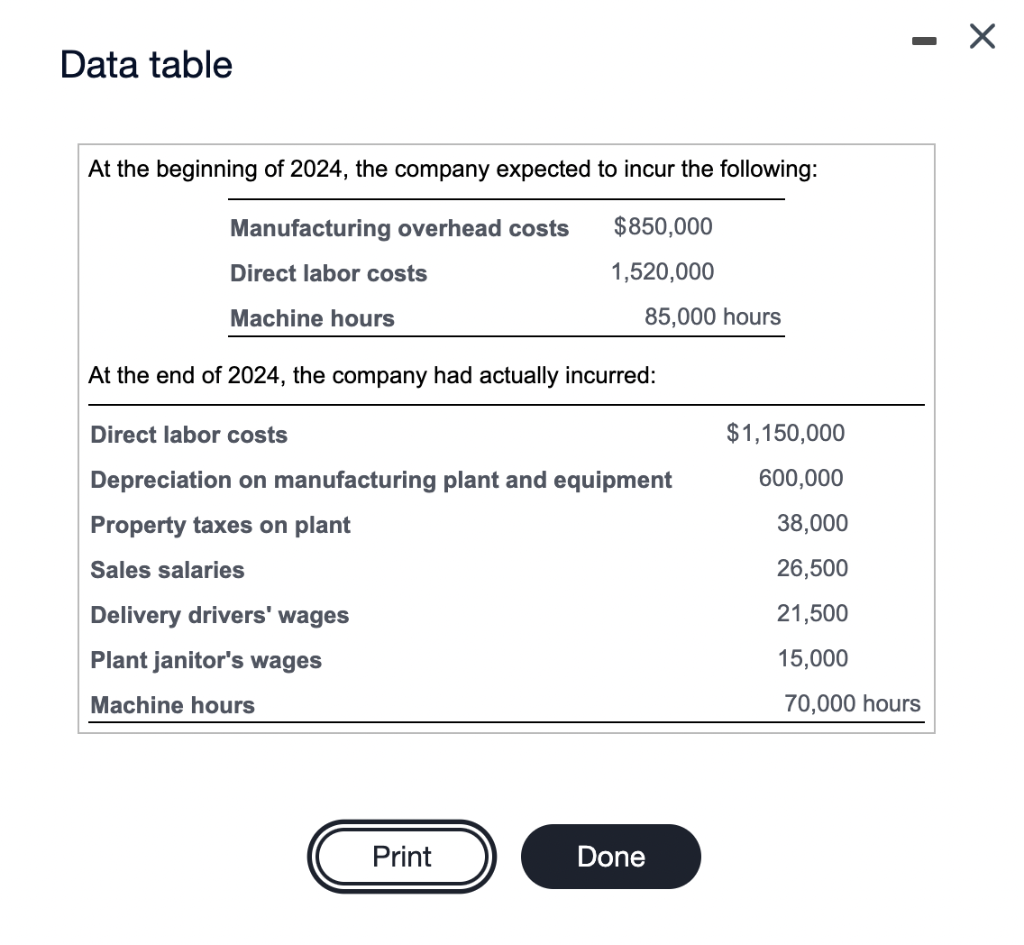Select the Direct labor costs expected row
Viewport: 1024px width, 945px height.
(328, 273)
